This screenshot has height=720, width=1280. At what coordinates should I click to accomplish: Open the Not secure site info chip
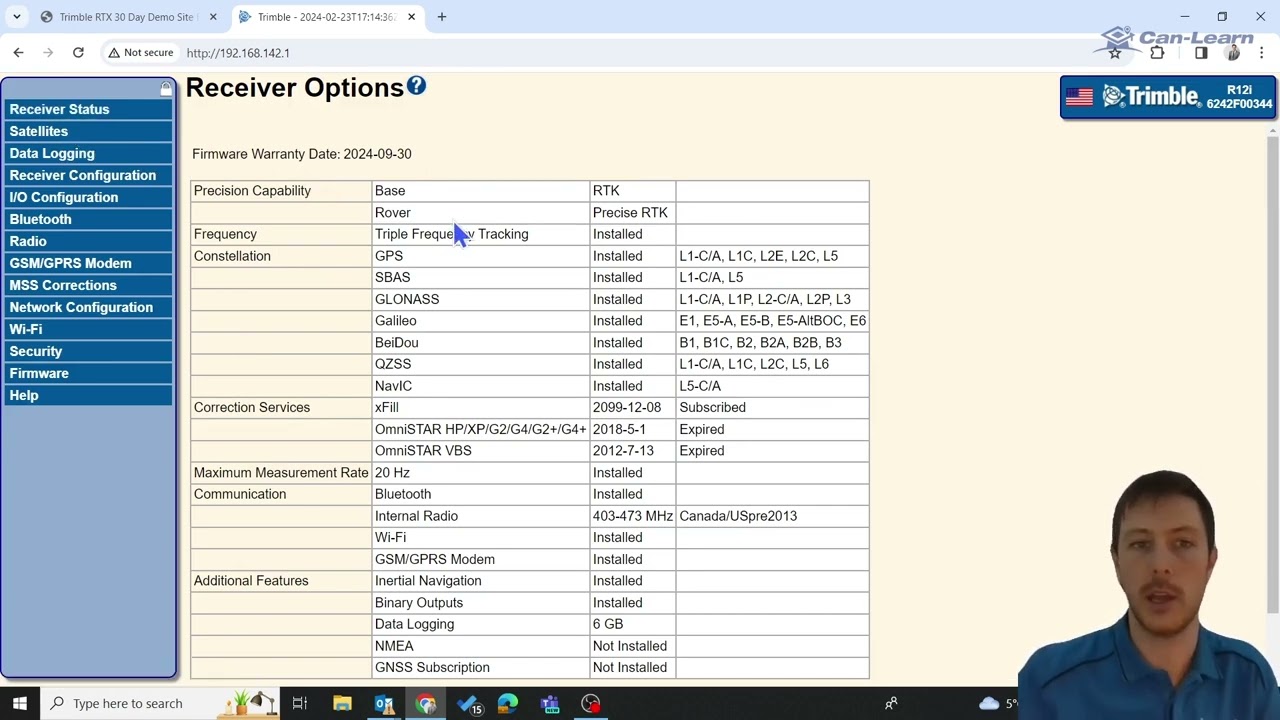[141, 53]
